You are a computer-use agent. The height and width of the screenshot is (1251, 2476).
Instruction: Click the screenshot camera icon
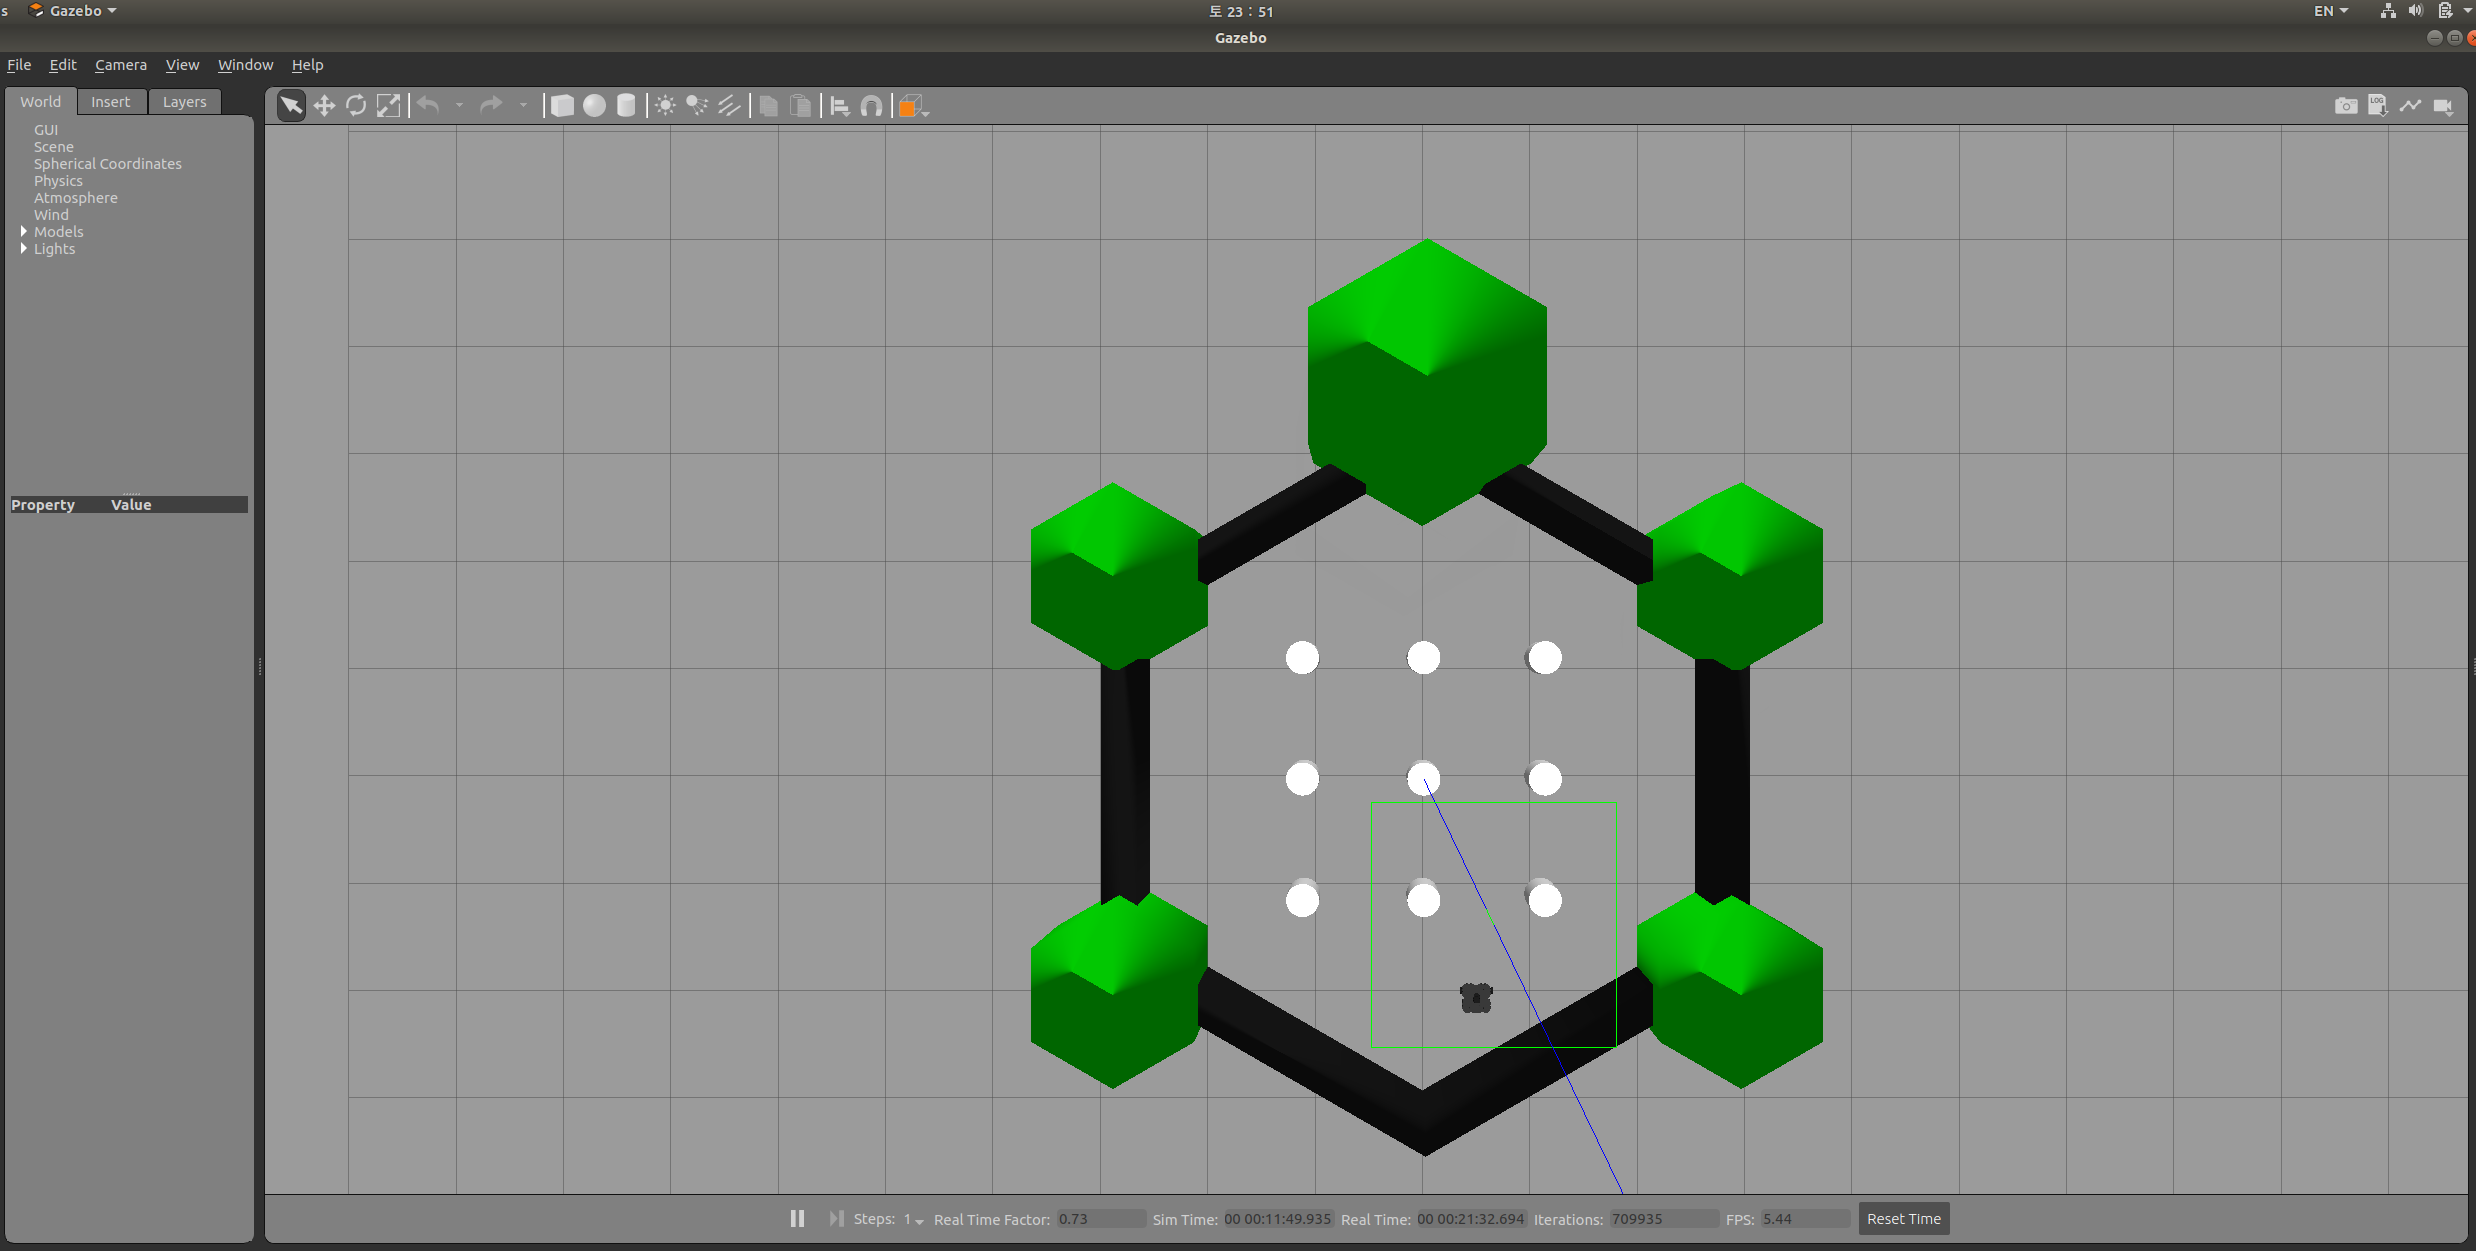[x=2345, y=106]
